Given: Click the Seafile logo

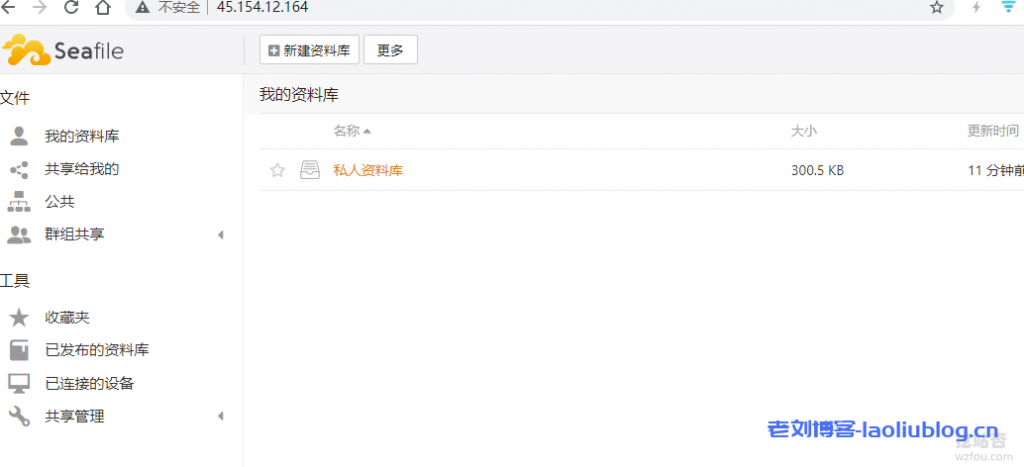Looking at the screenshot, I should click(x=63, y=50).
